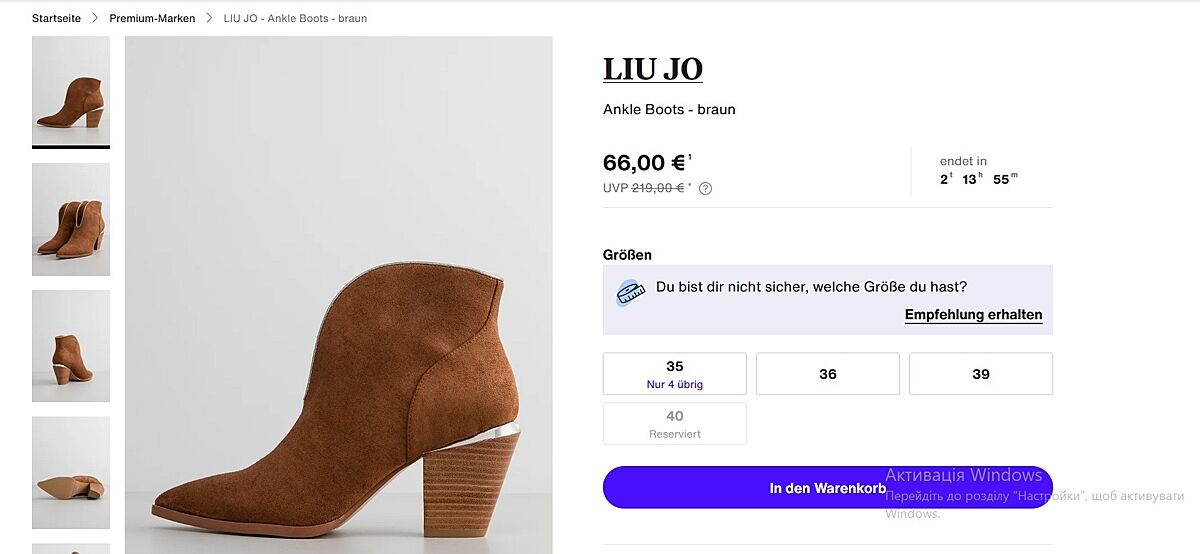Click the Empfehlung erhalten link
This screenshot has height=554, width=1200.
click(973, 314)
